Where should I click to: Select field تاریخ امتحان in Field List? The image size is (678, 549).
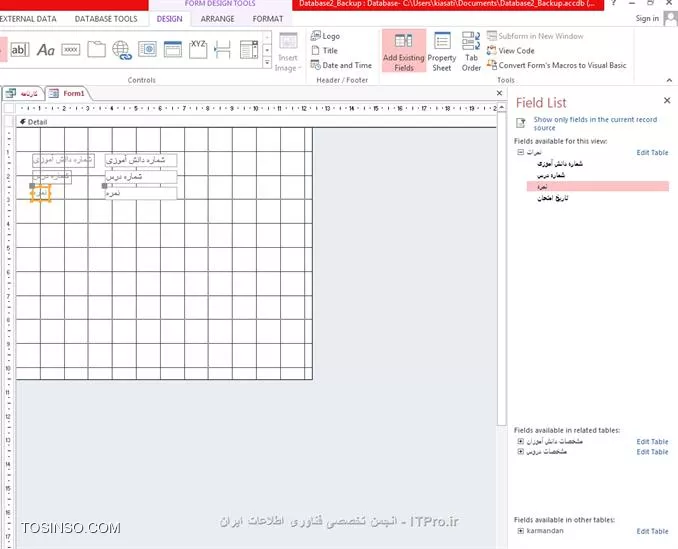pos(553,198)
